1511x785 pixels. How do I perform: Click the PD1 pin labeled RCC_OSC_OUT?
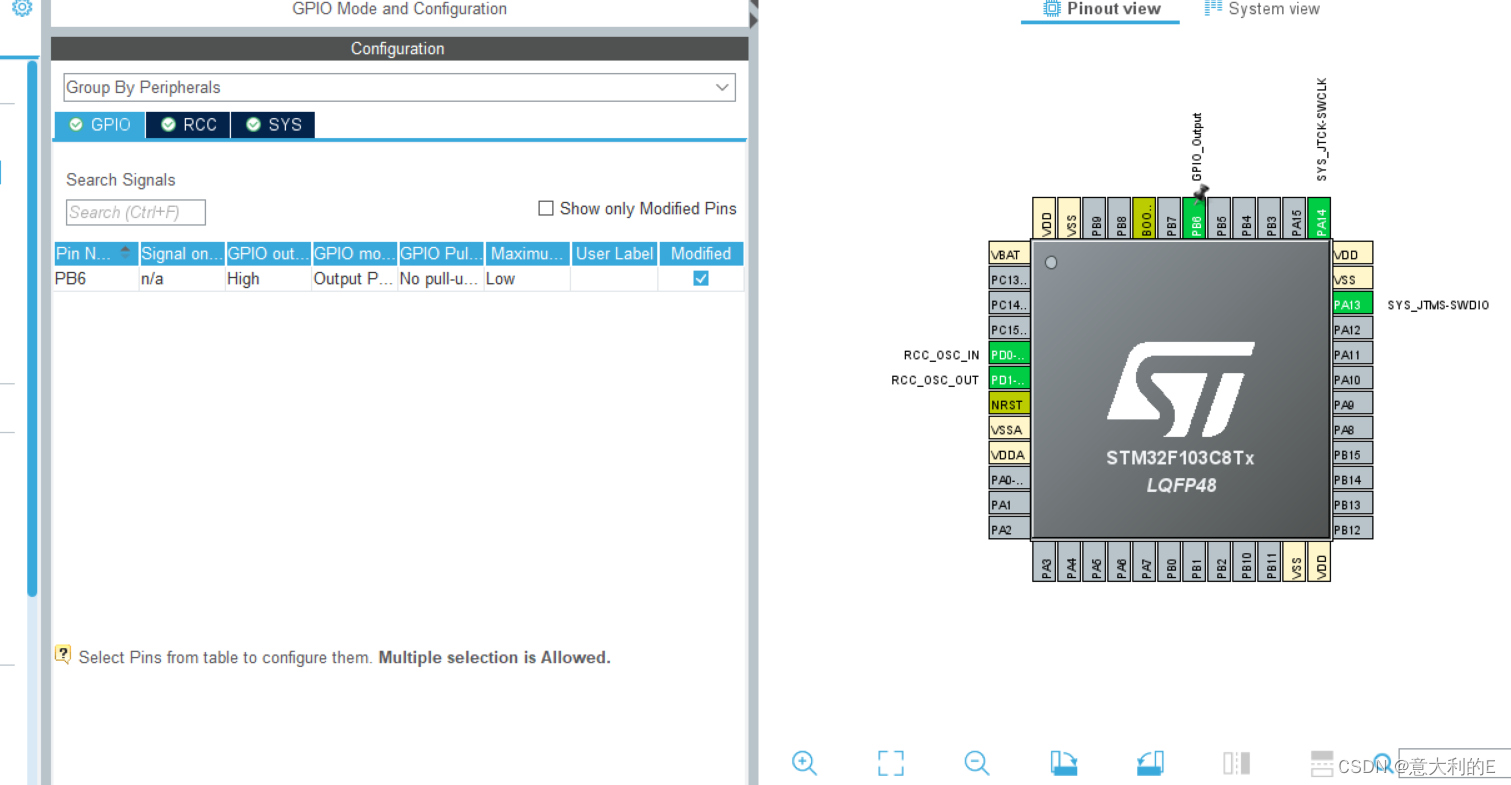pyautogui.click(x=1009, y=379)
